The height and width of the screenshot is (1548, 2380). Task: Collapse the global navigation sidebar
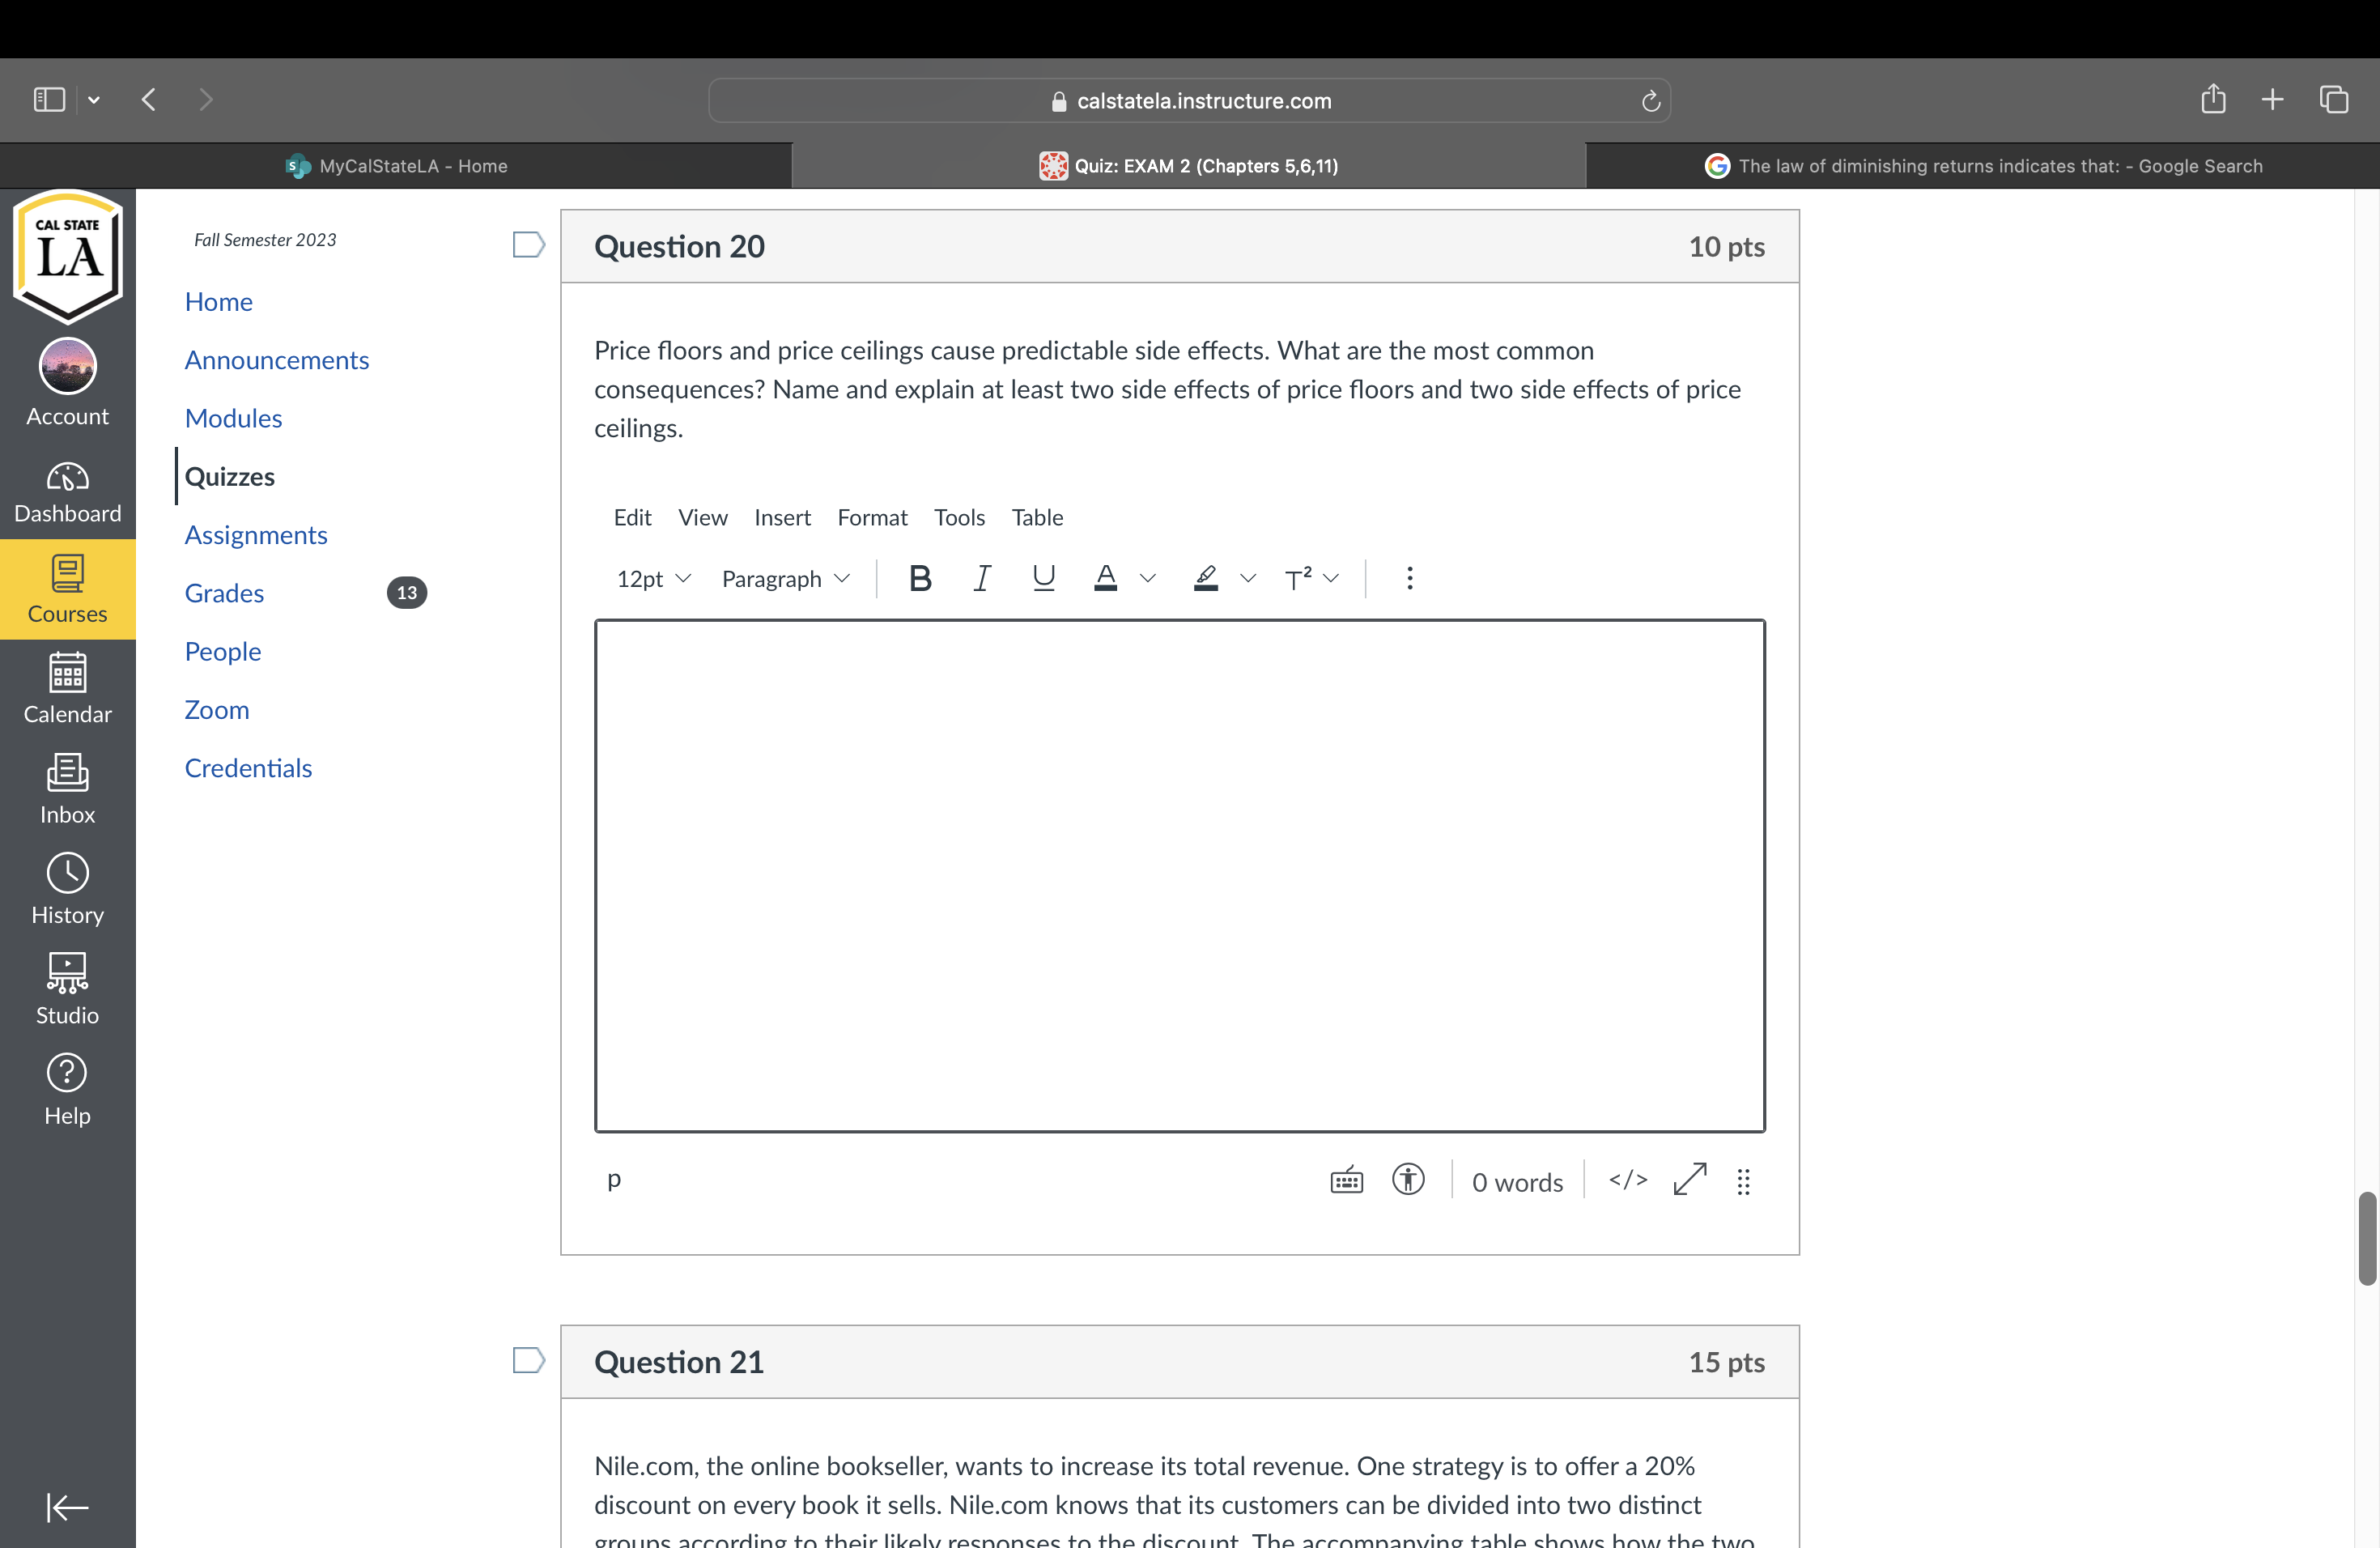coord(67,1507)
